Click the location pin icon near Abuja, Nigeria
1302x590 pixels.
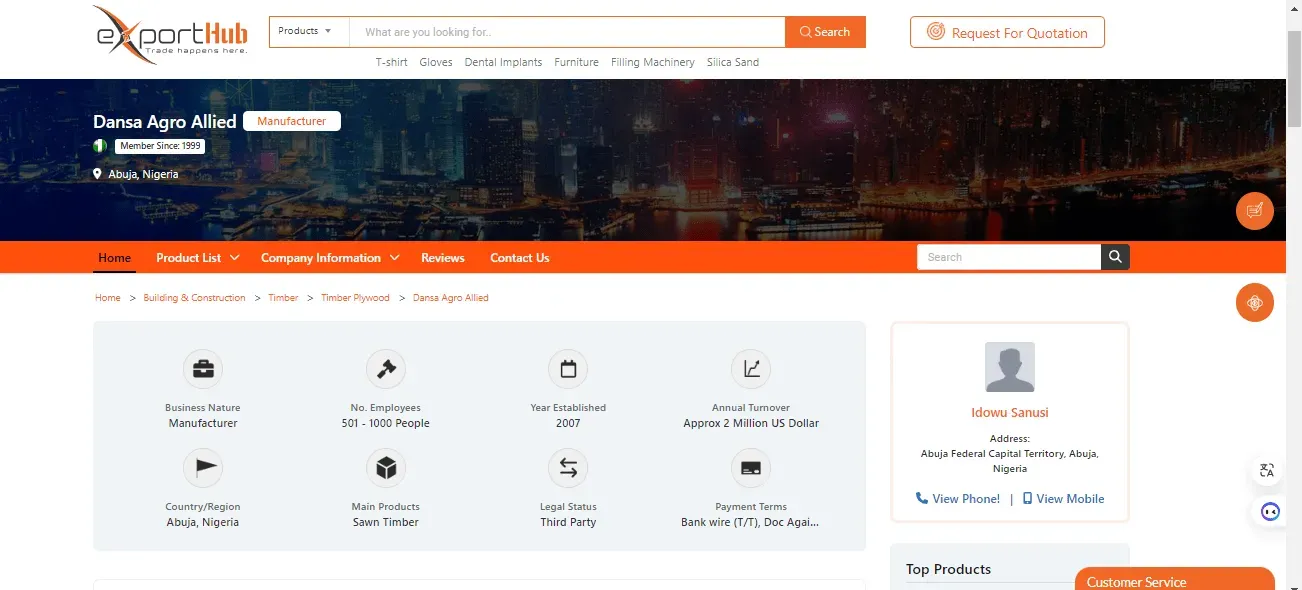98,174
